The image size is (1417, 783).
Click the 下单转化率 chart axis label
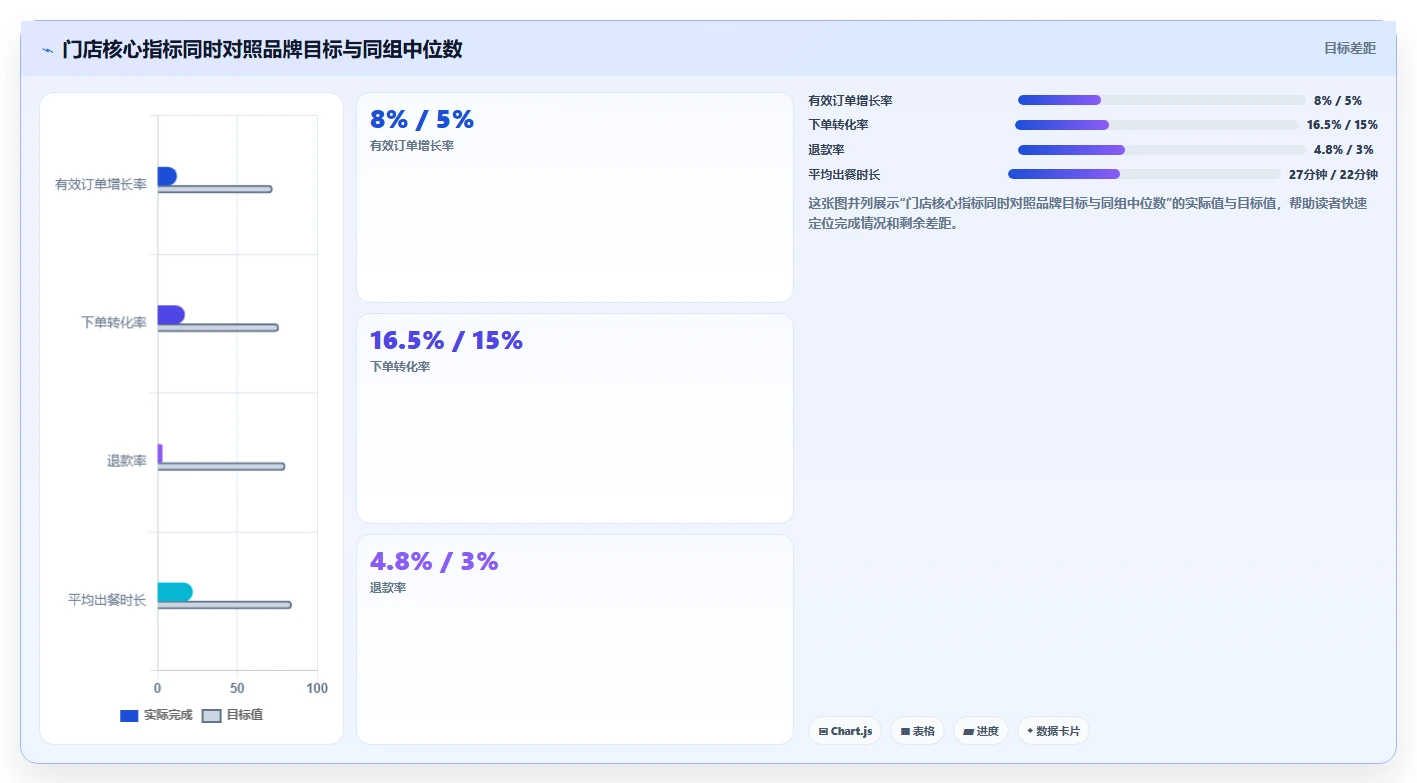tap(114, 322)
